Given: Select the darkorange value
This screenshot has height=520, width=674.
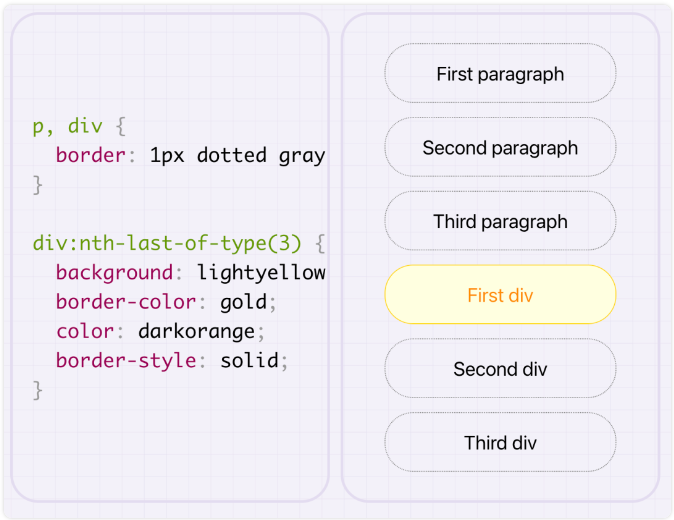Looking at the screenshot, I should 196,331.
